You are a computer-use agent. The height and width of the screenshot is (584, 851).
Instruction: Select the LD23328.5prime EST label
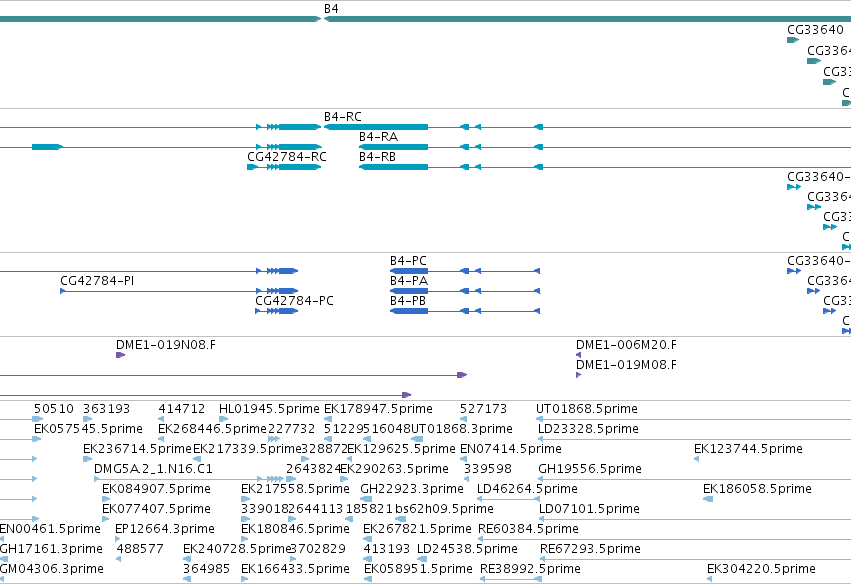588,429
